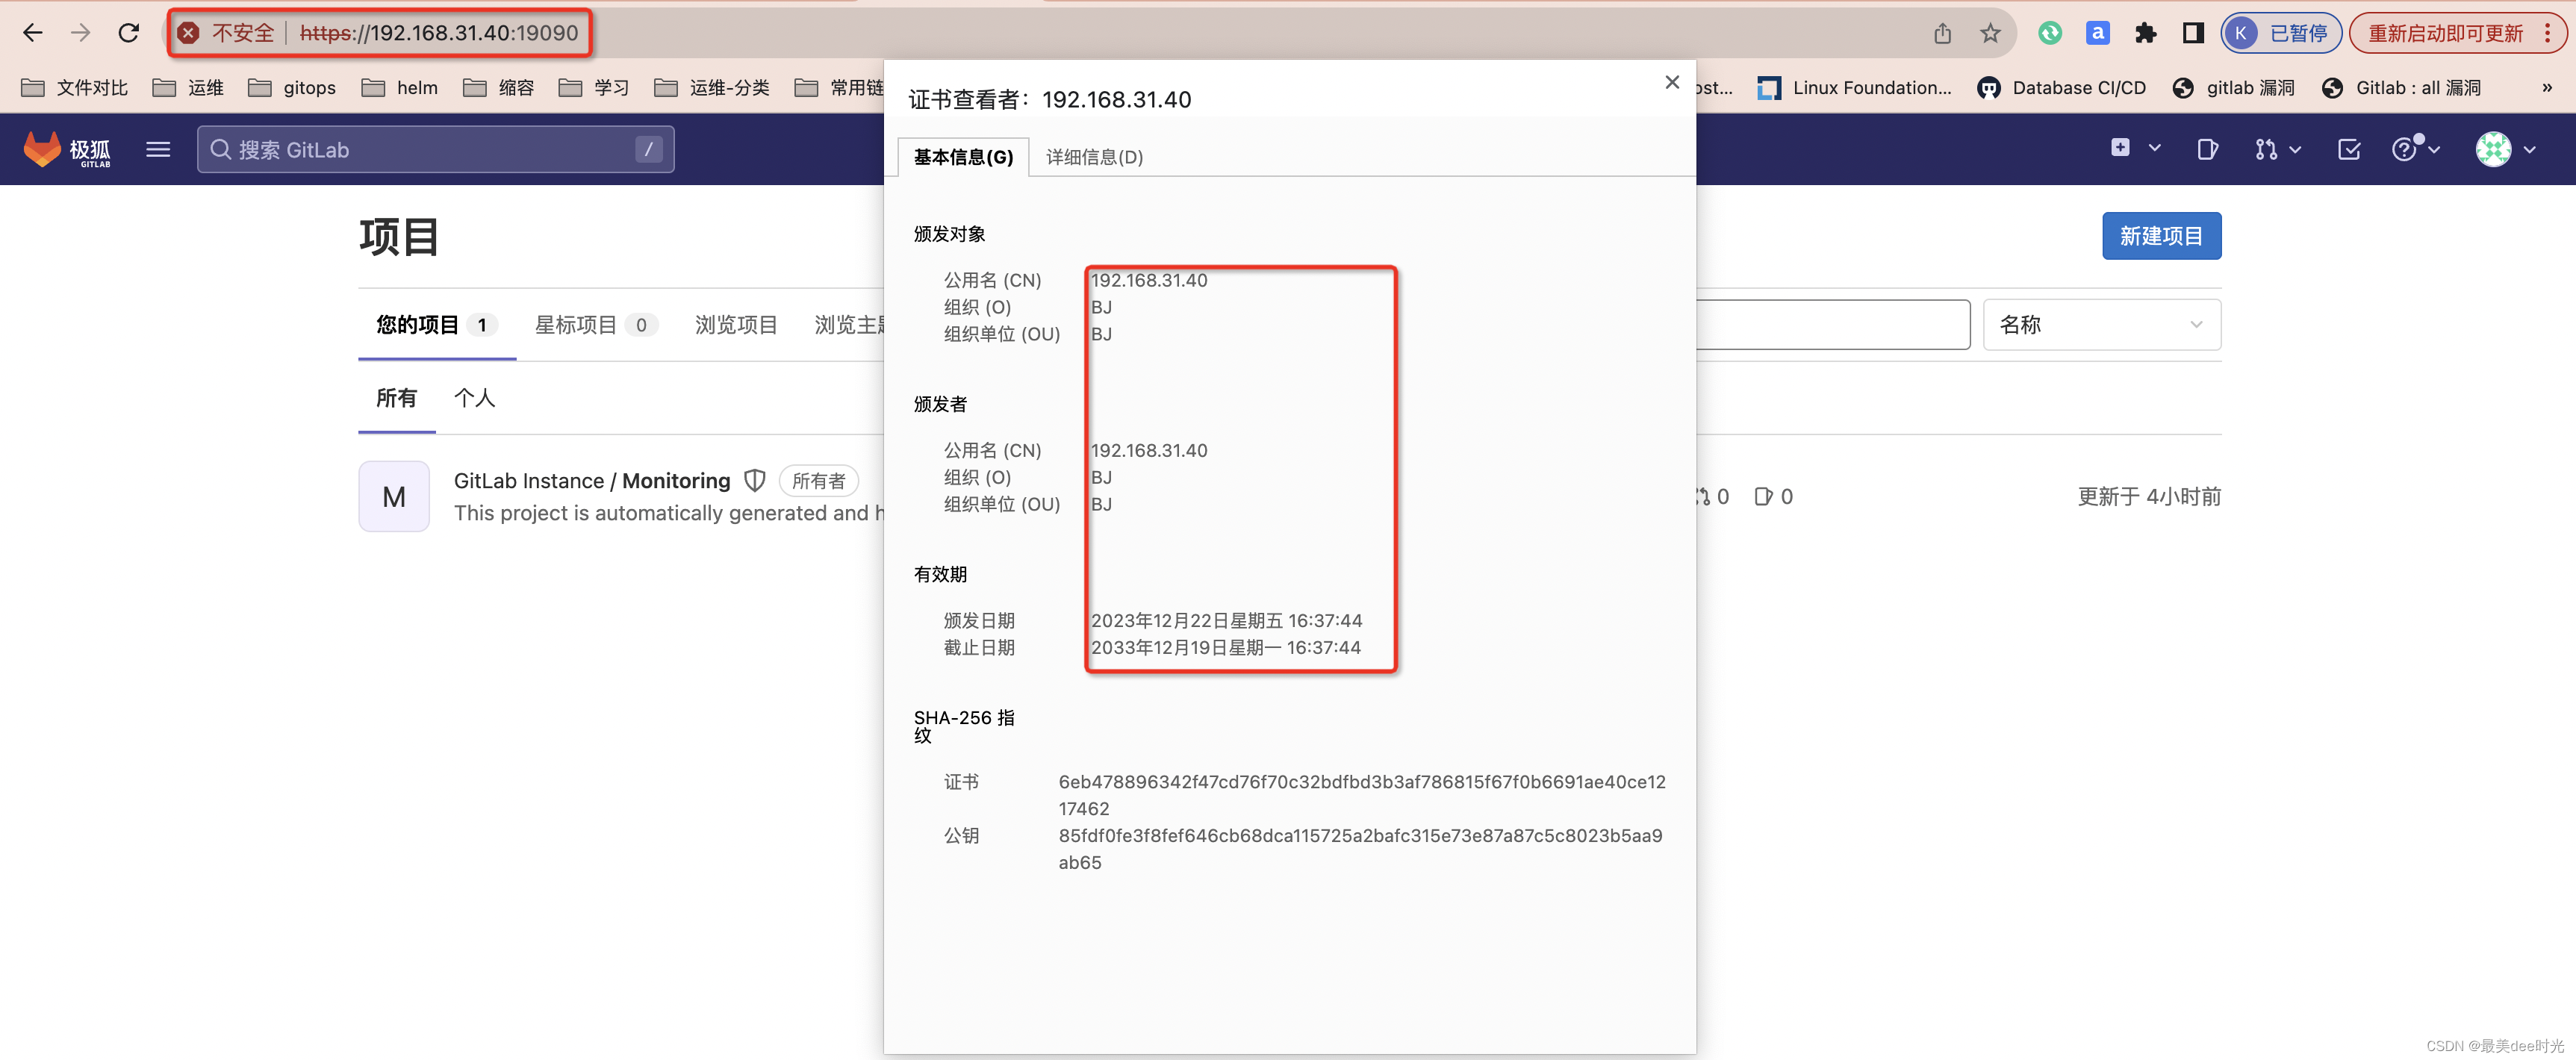Open Linux Foundation bookmark
The image size is (2576, 1060).
tap(1855, 88)
